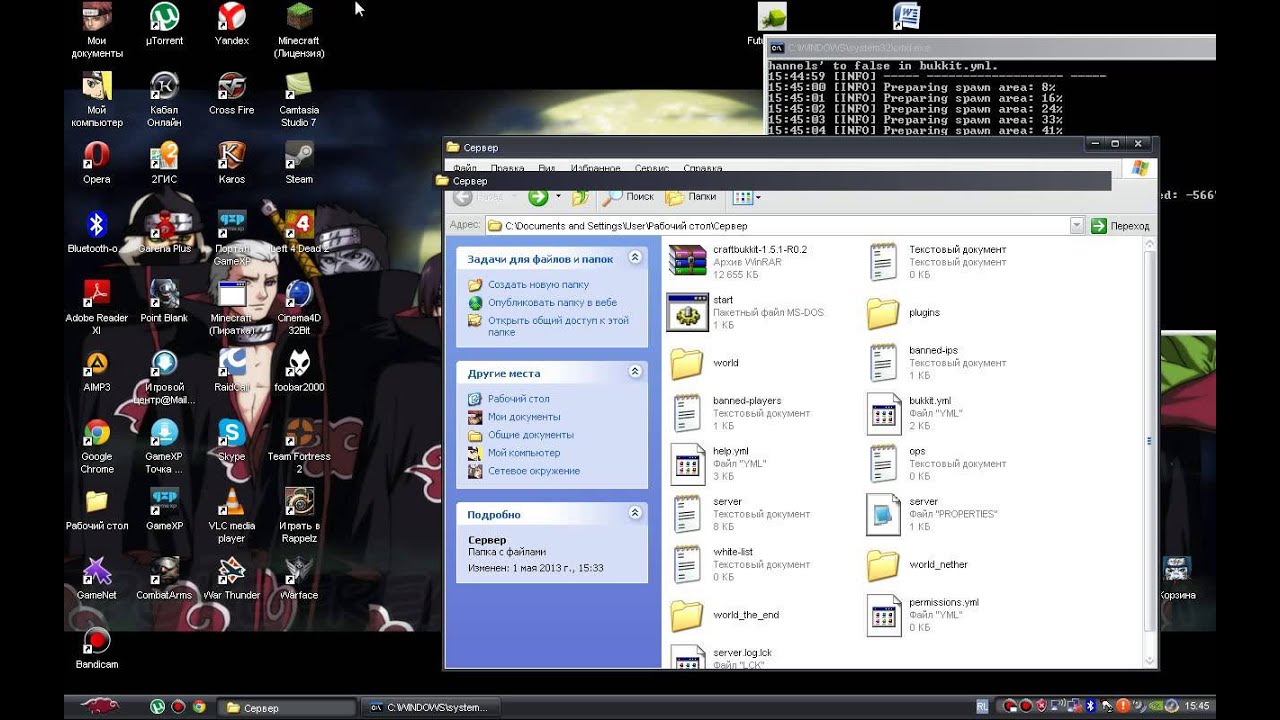1280x720 pixels.
Task: Select the world_the_end folder
Action: click(x=725, y=615)
